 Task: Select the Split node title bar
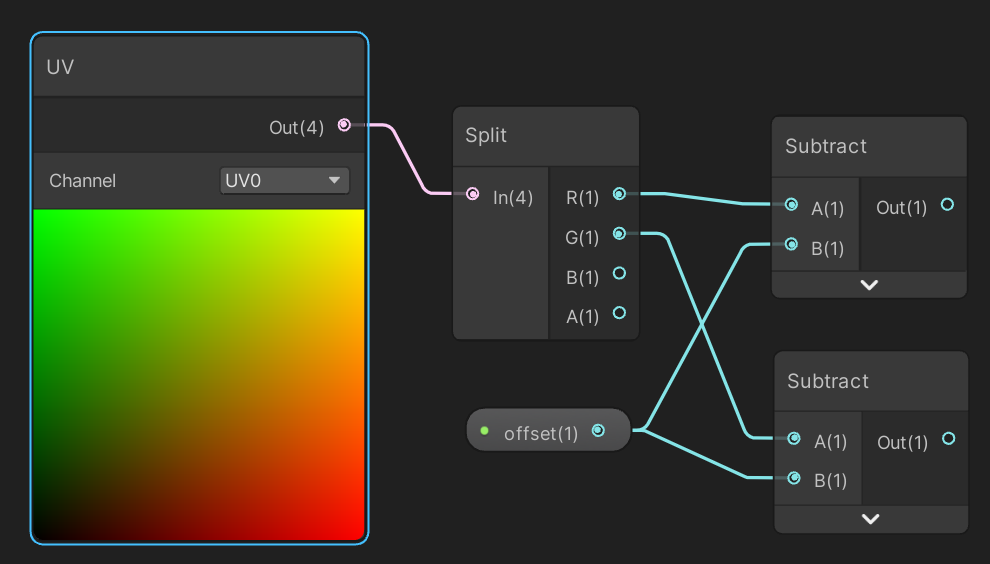pos(546,136)
